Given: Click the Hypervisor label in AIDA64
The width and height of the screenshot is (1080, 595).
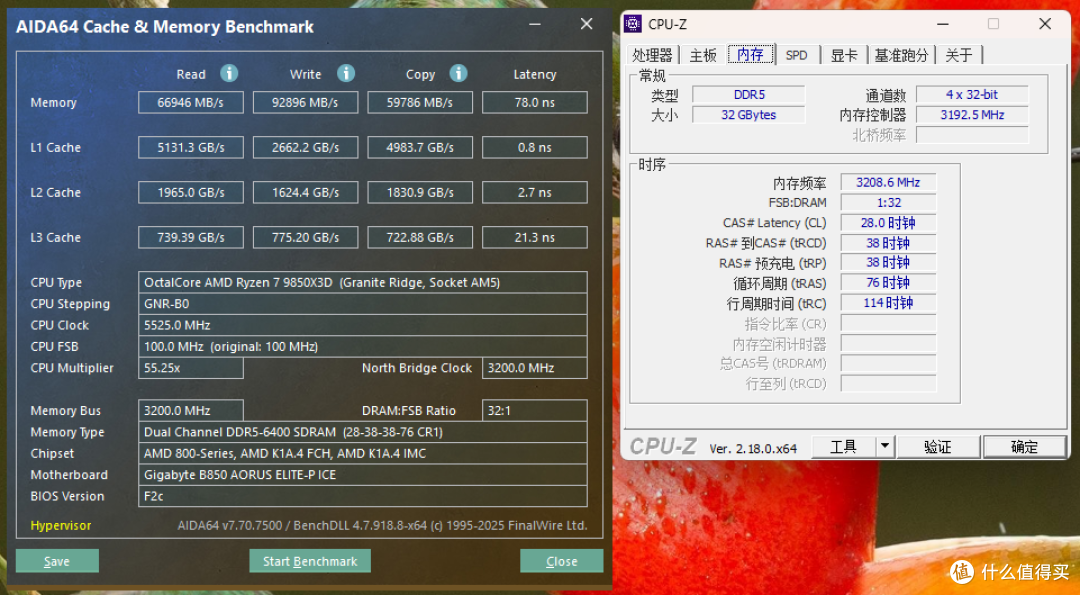Looking at the screenshot, I should click(61, 525).
